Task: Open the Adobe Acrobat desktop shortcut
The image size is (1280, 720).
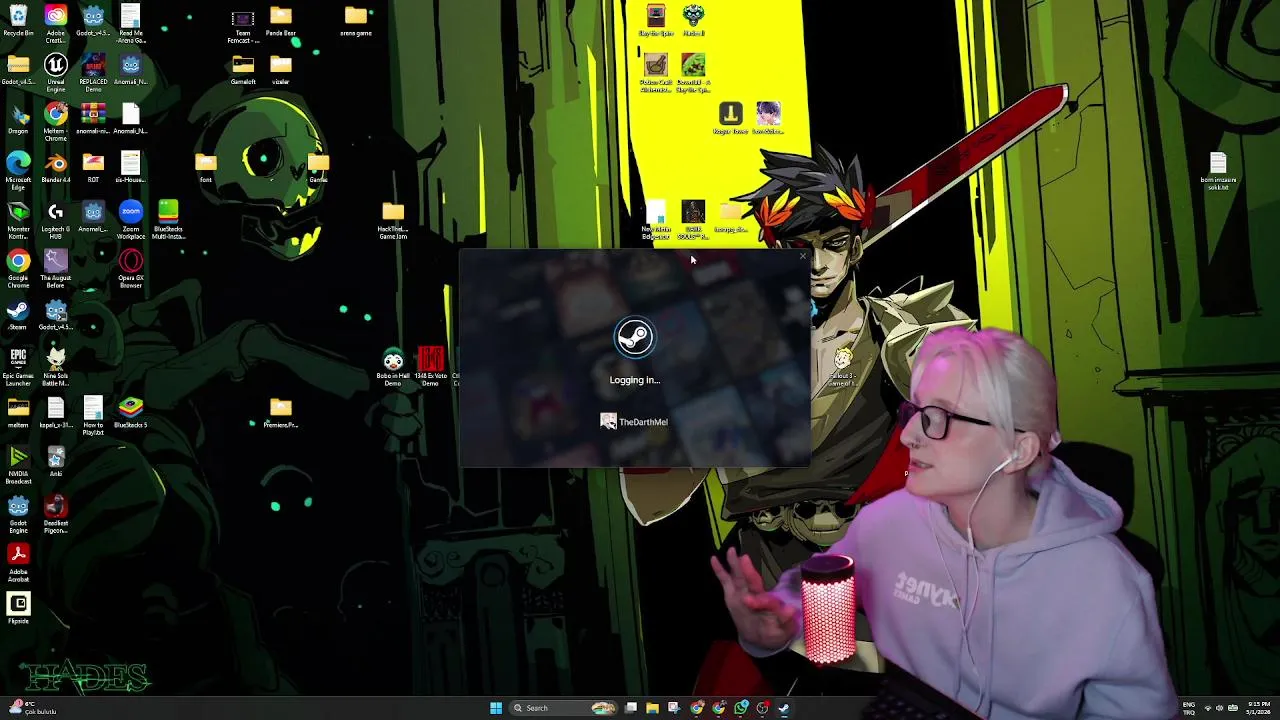Action: 18,563
